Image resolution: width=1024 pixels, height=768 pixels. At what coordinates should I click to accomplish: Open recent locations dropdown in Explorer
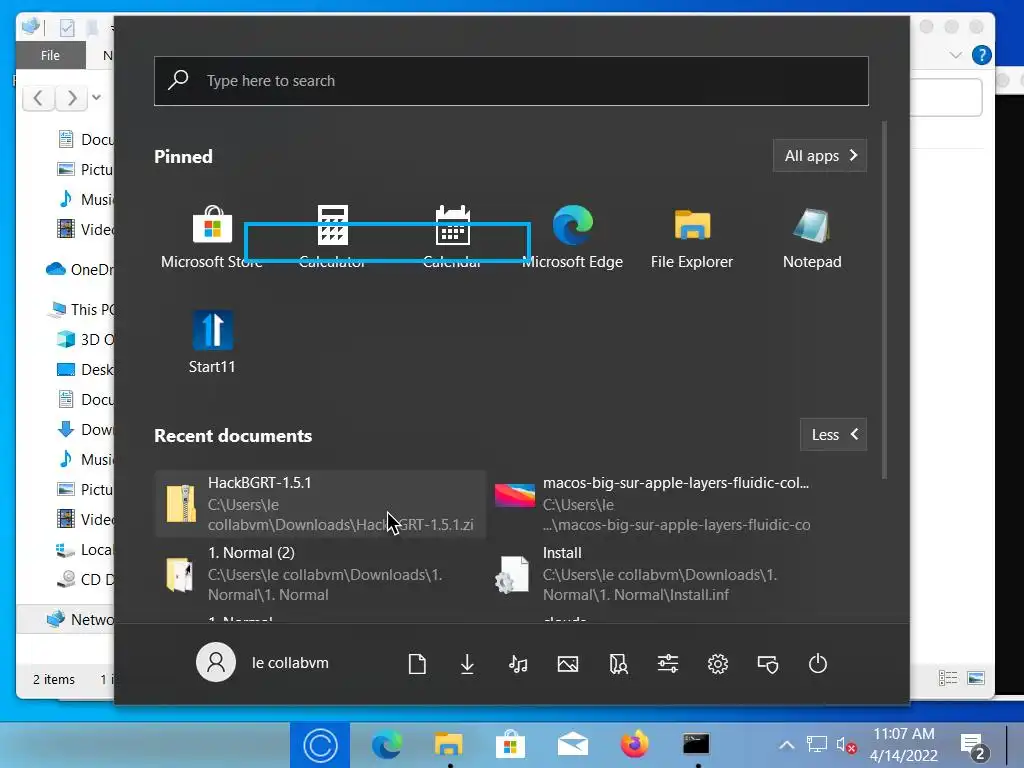pos(97,98)
